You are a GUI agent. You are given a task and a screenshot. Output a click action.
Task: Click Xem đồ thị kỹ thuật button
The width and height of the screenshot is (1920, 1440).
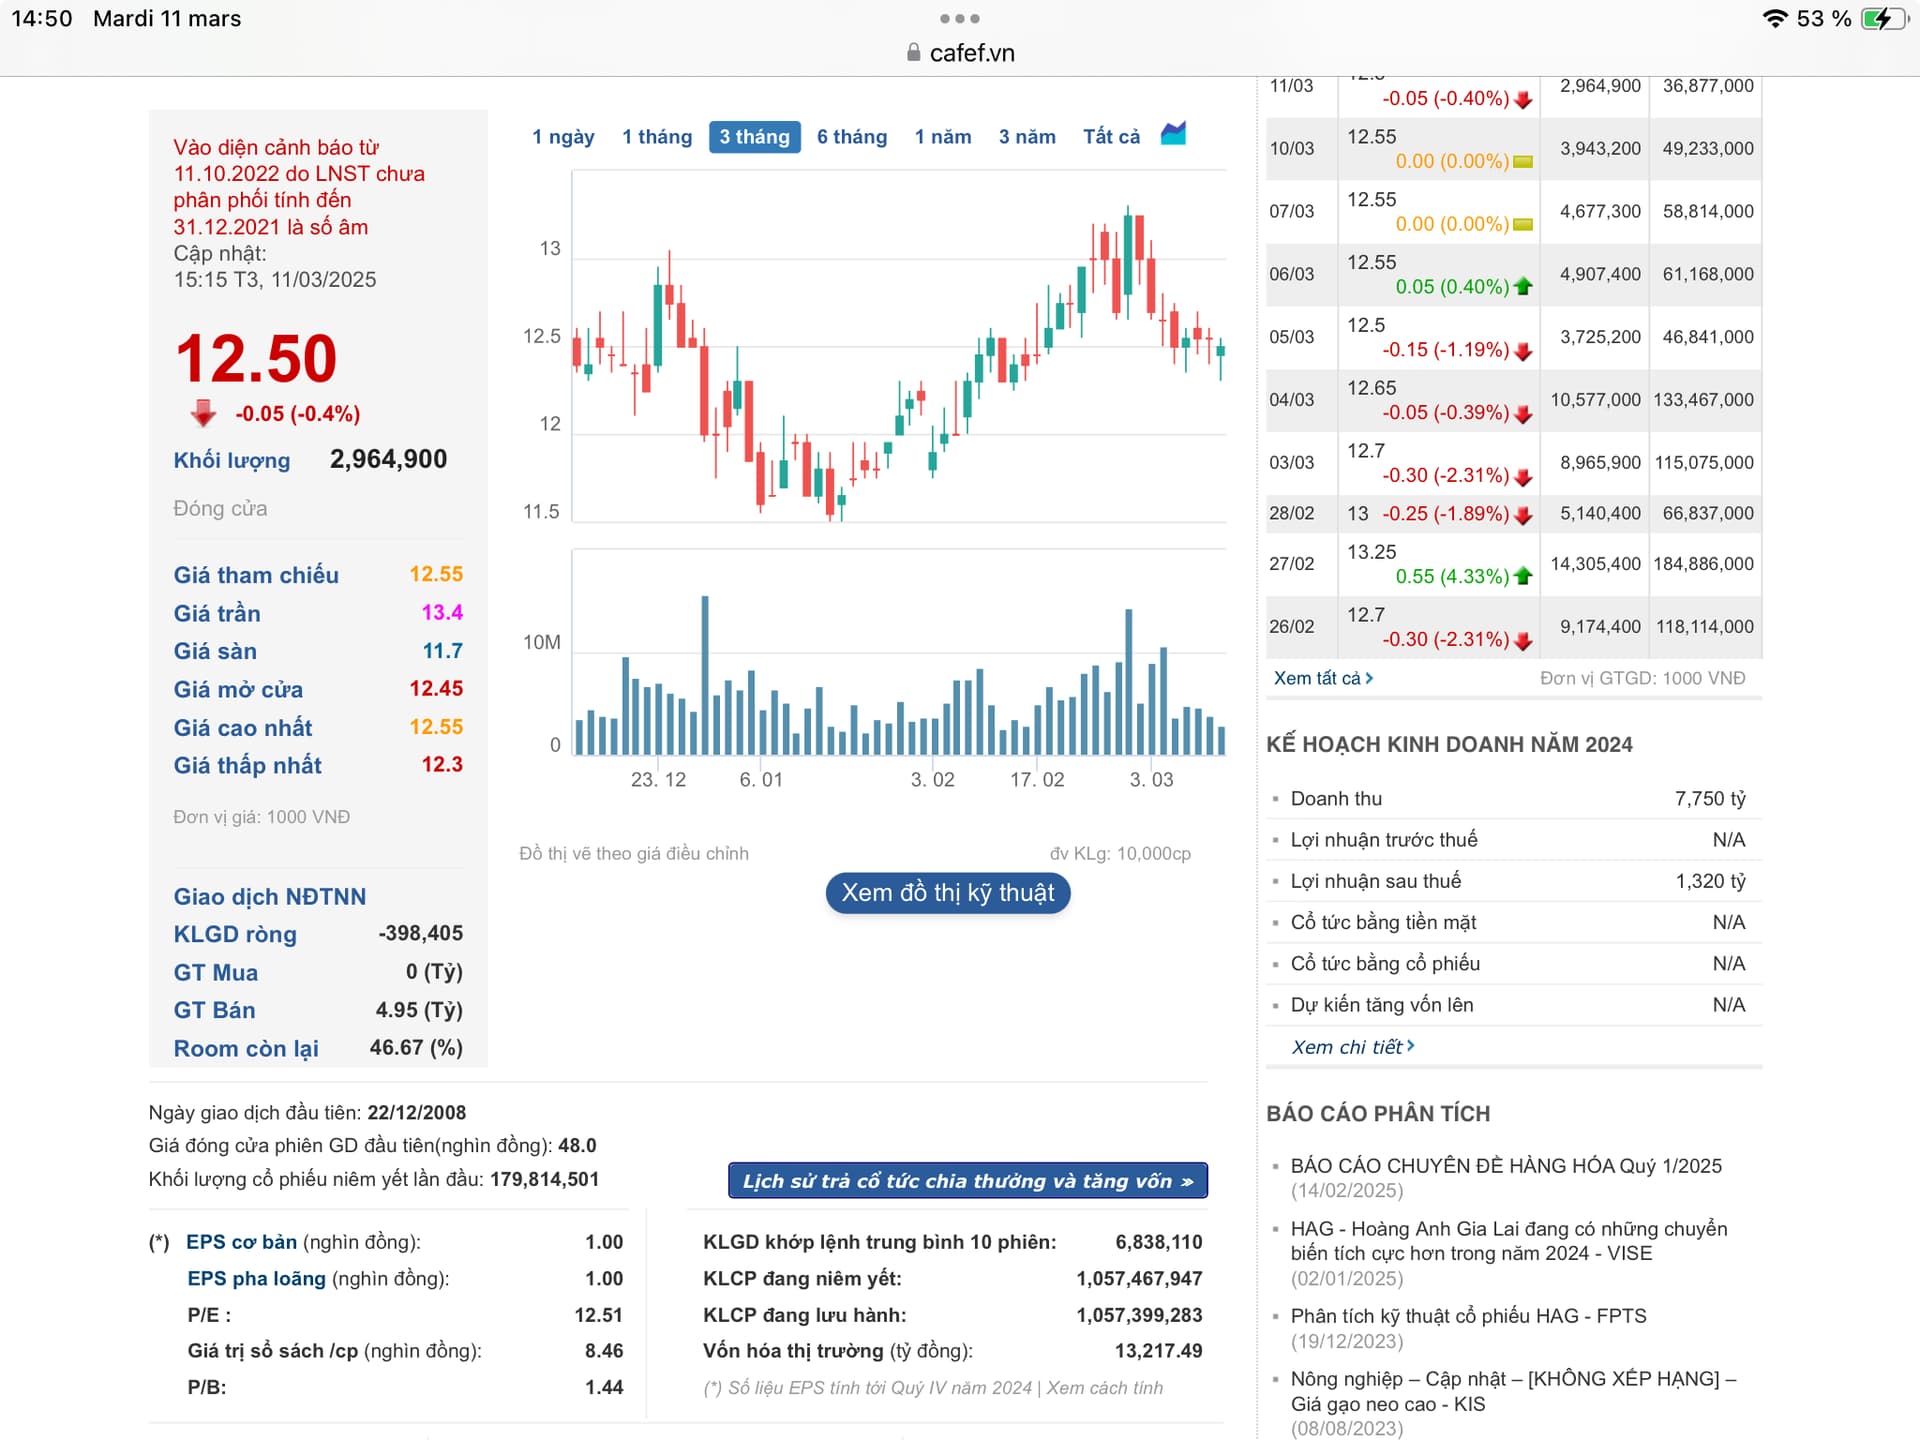[947, 893]
